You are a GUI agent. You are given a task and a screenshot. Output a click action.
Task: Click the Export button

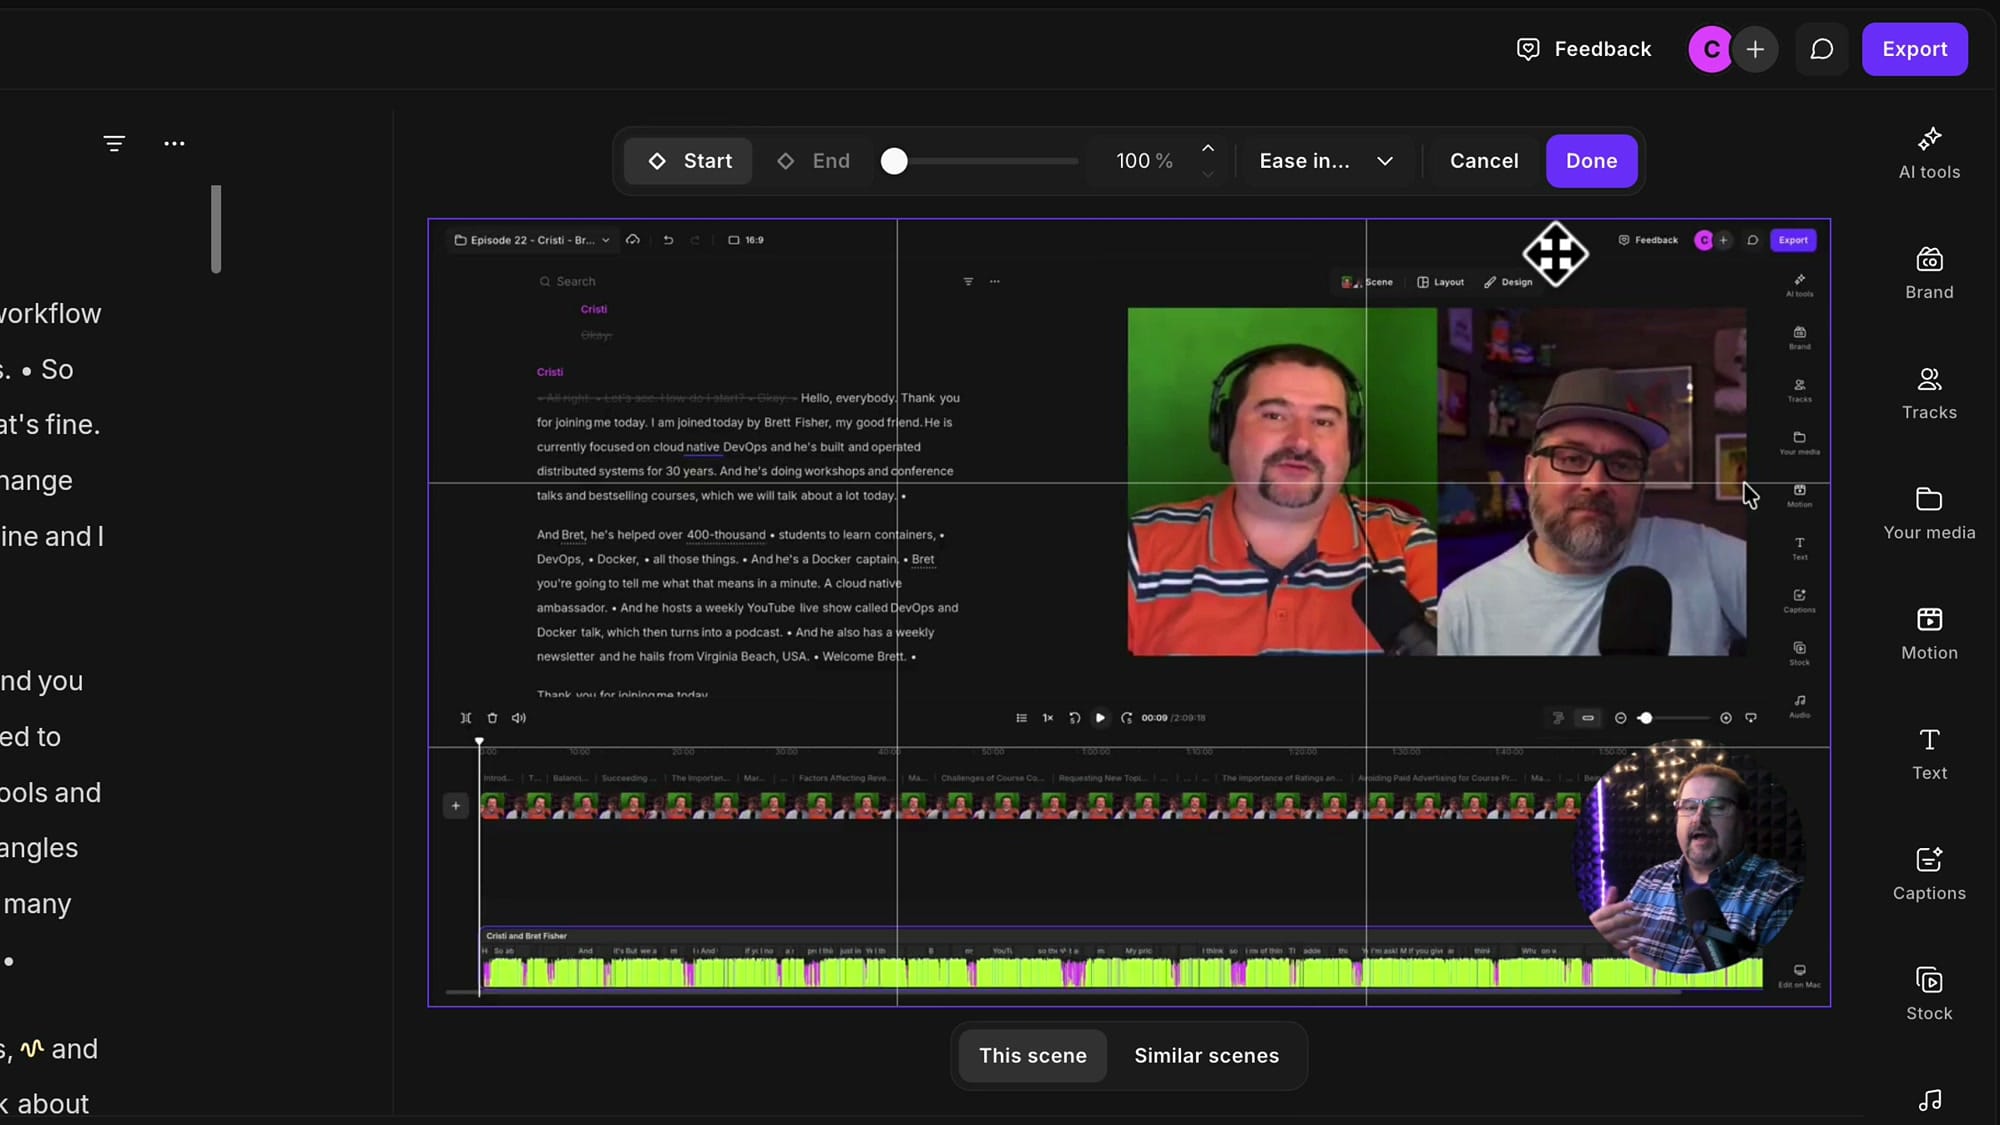point(1914,49)
